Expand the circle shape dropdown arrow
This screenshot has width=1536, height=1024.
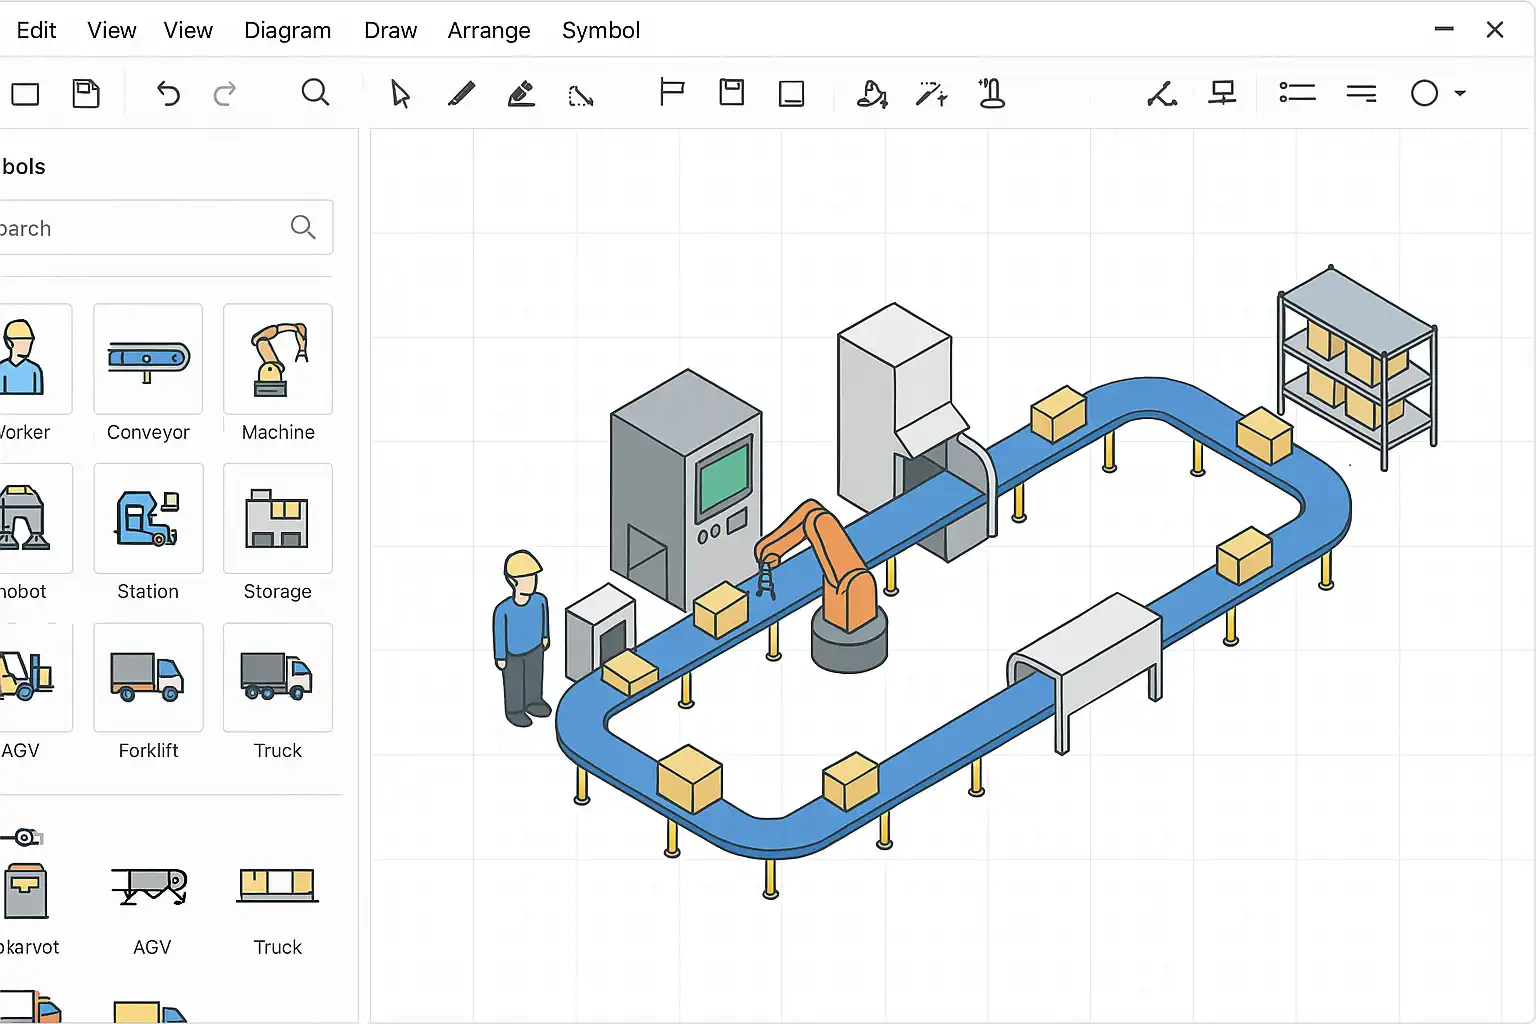(x=1460, y=93)
